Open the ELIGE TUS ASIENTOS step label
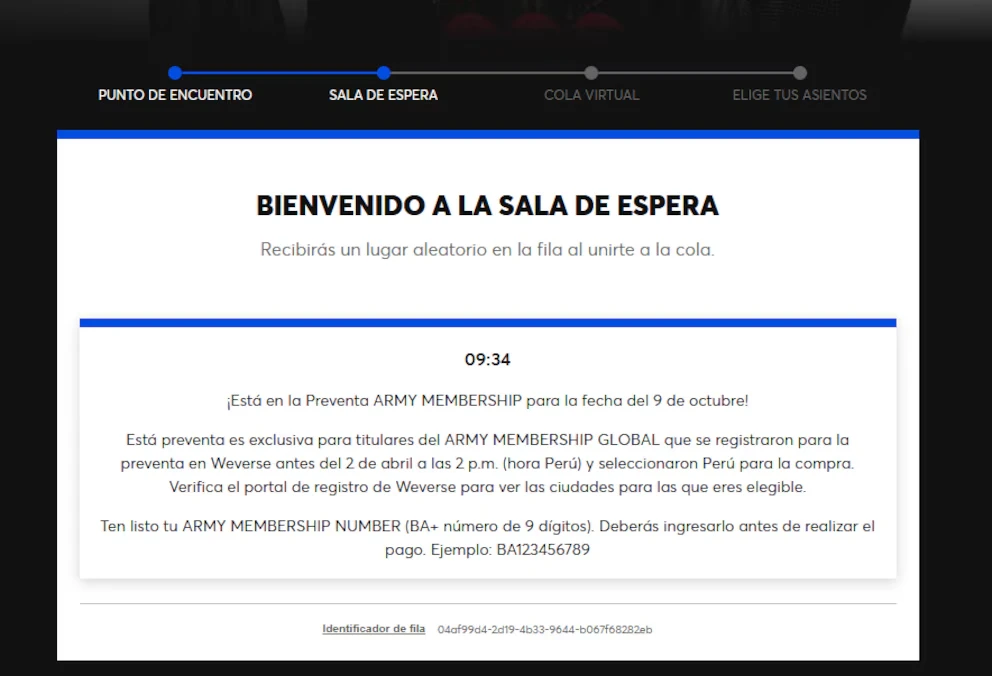 799,95
